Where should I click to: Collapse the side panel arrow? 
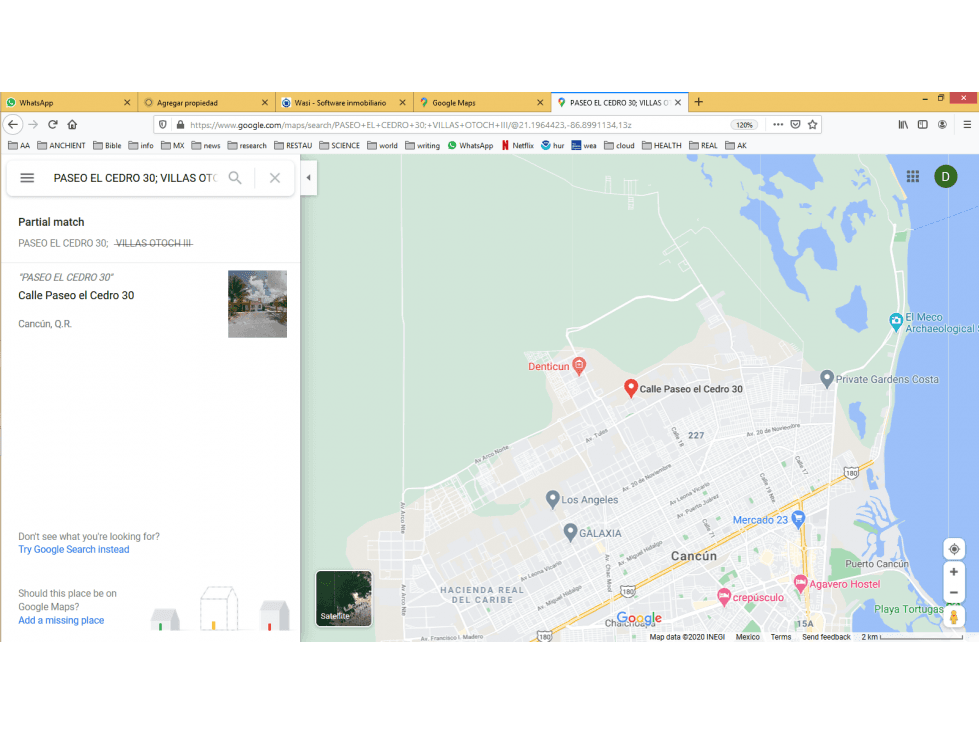click(x=308, y=178)
